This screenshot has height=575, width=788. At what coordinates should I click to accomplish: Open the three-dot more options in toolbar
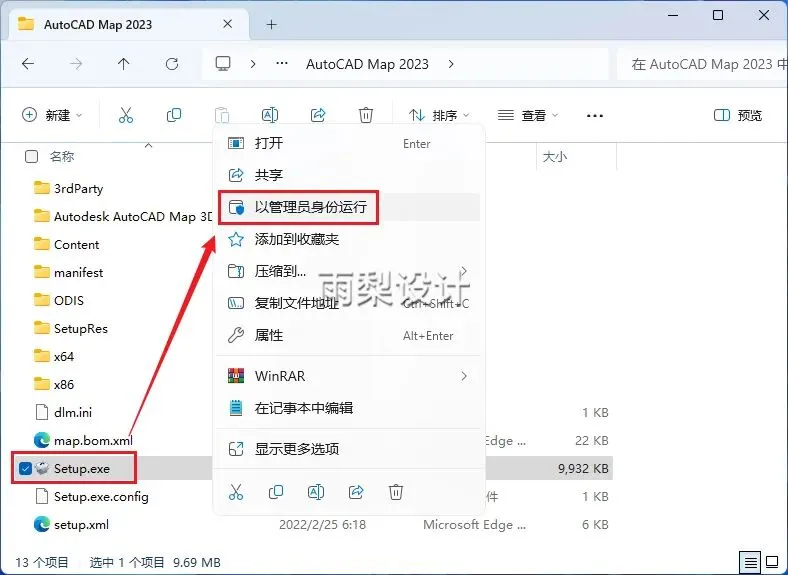click(x=595, y=115)
